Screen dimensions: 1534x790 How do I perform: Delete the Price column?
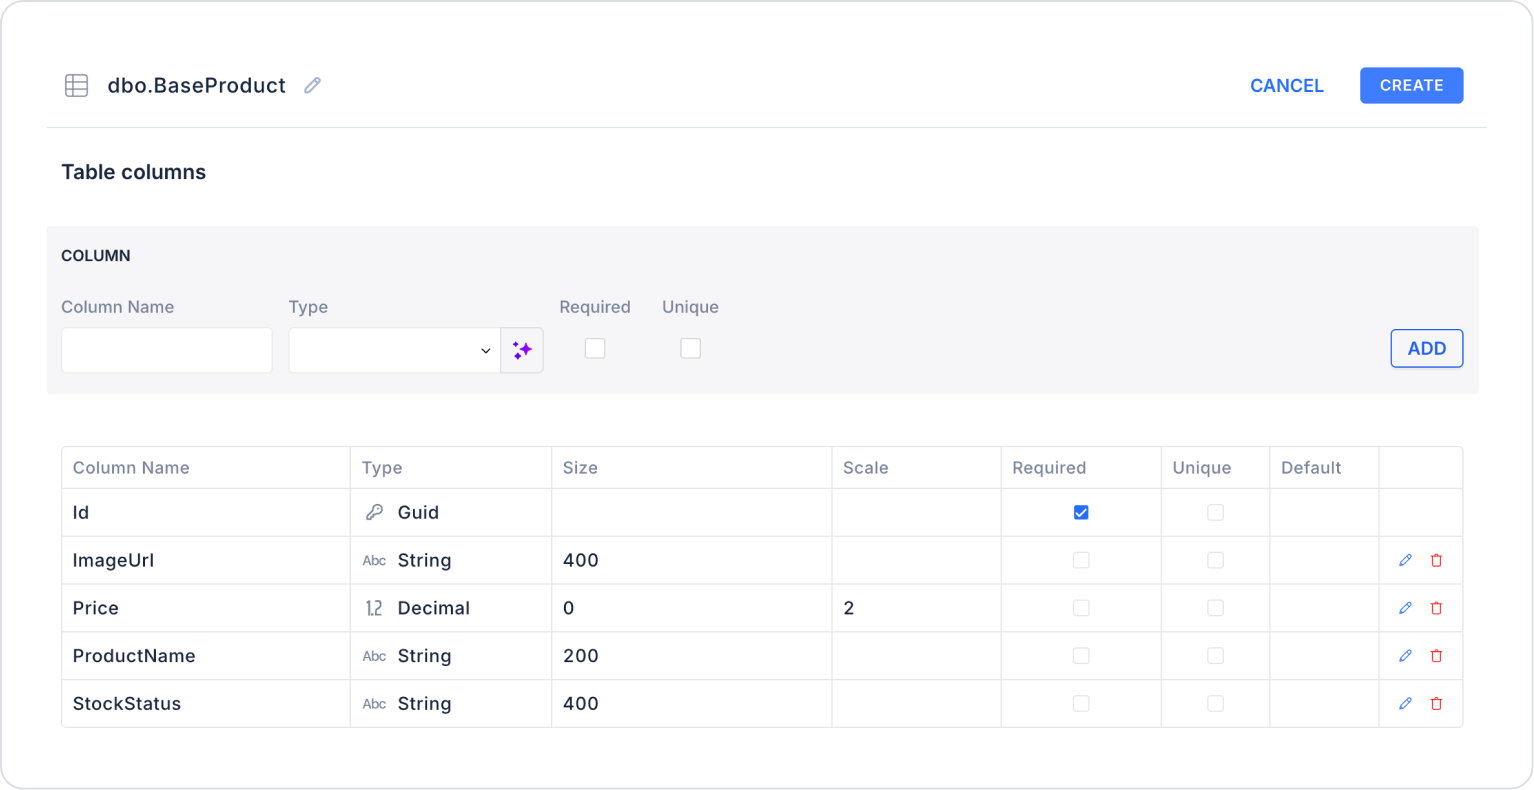click(1436, 608)
